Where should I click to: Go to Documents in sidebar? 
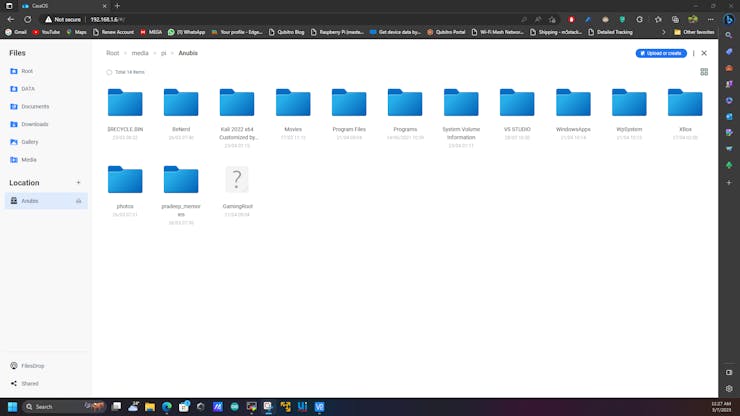pyautogui.click(x=34, y=106)
